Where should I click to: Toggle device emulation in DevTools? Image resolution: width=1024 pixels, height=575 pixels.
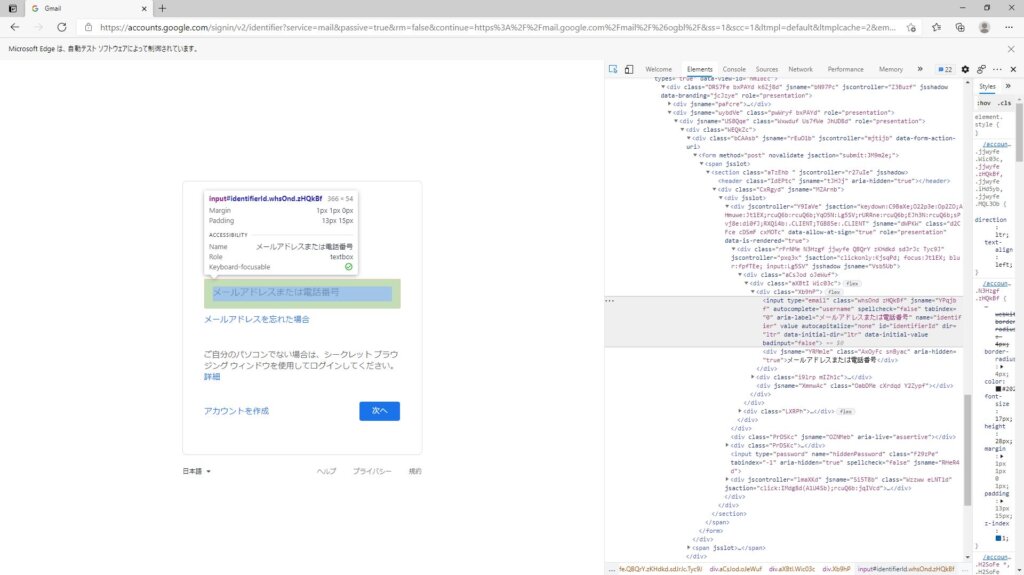(x=629, y=69)
